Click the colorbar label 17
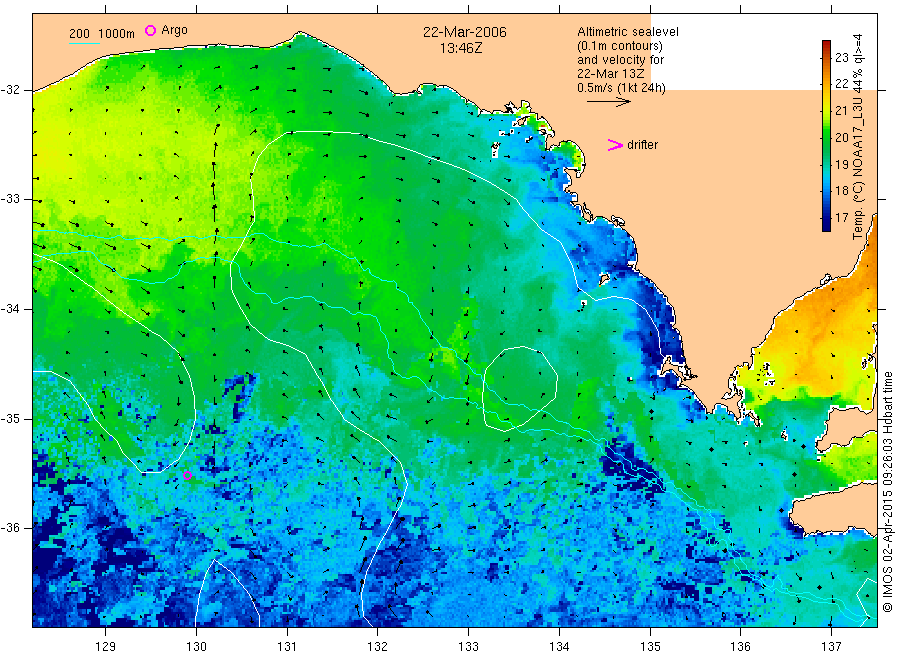The image size is (900, 660). click(841, 218)
